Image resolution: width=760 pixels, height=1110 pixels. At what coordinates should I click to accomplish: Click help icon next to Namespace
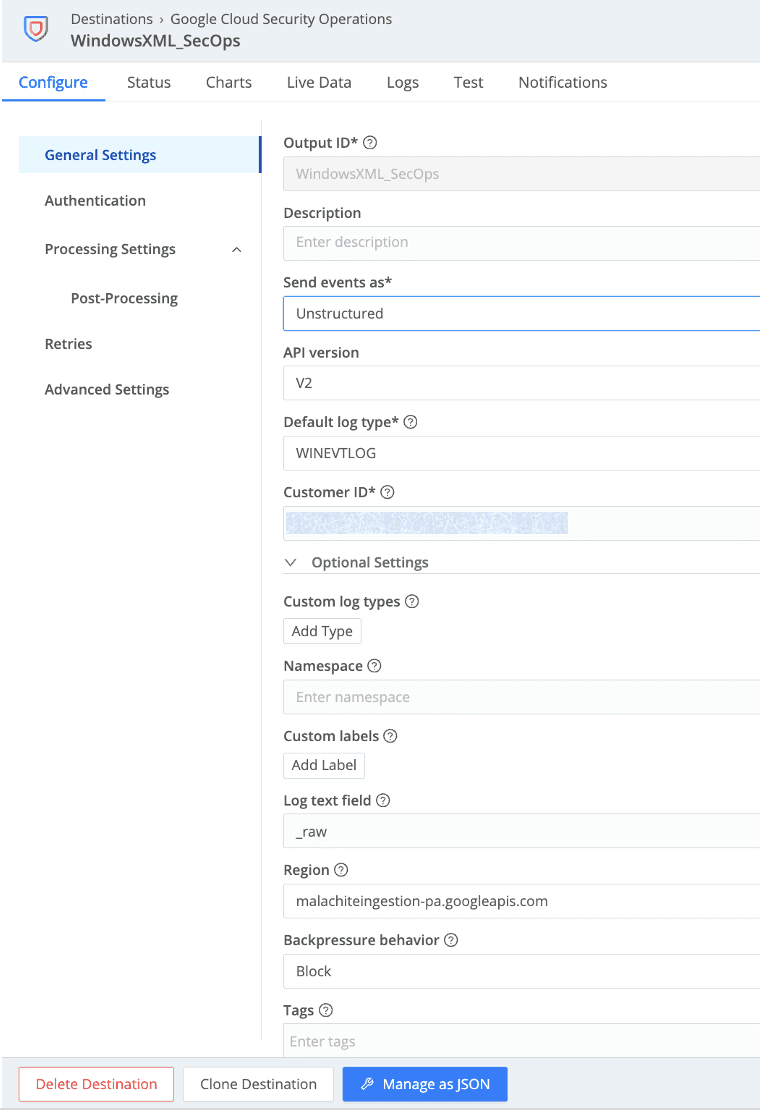pyautogui.click(x=374, y=666)
